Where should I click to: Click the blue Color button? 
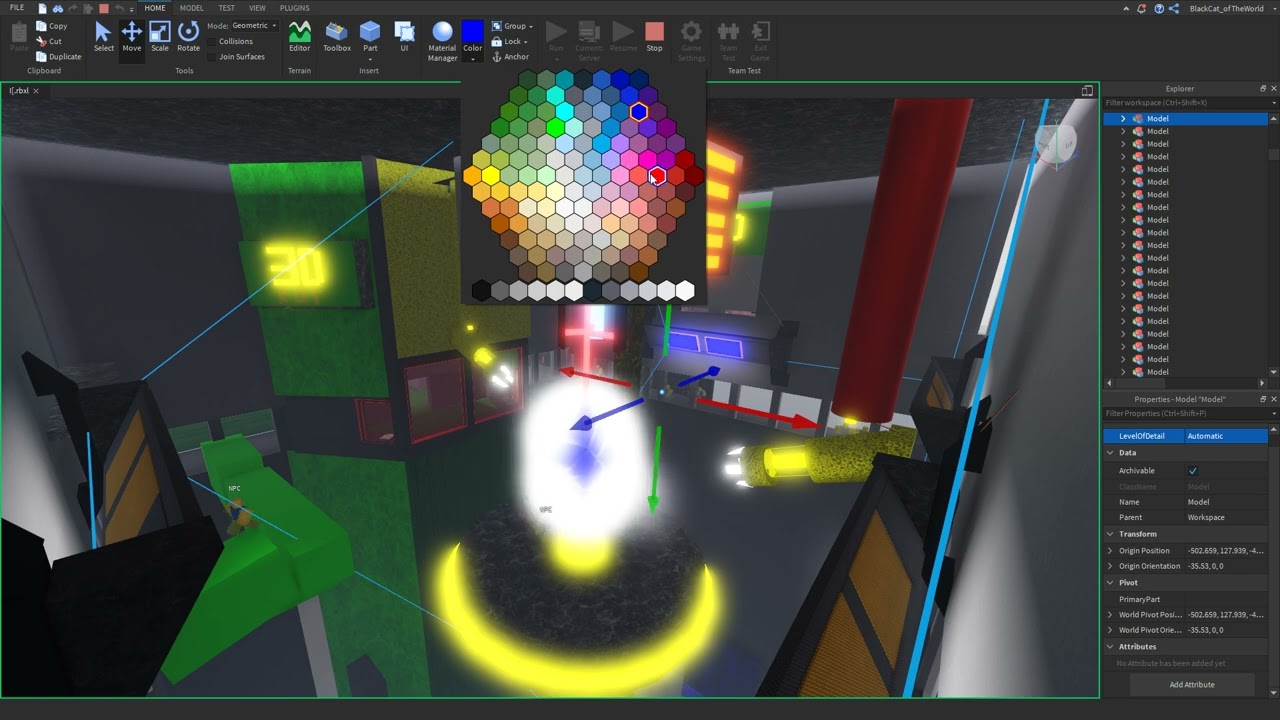[x=473, y=32]
